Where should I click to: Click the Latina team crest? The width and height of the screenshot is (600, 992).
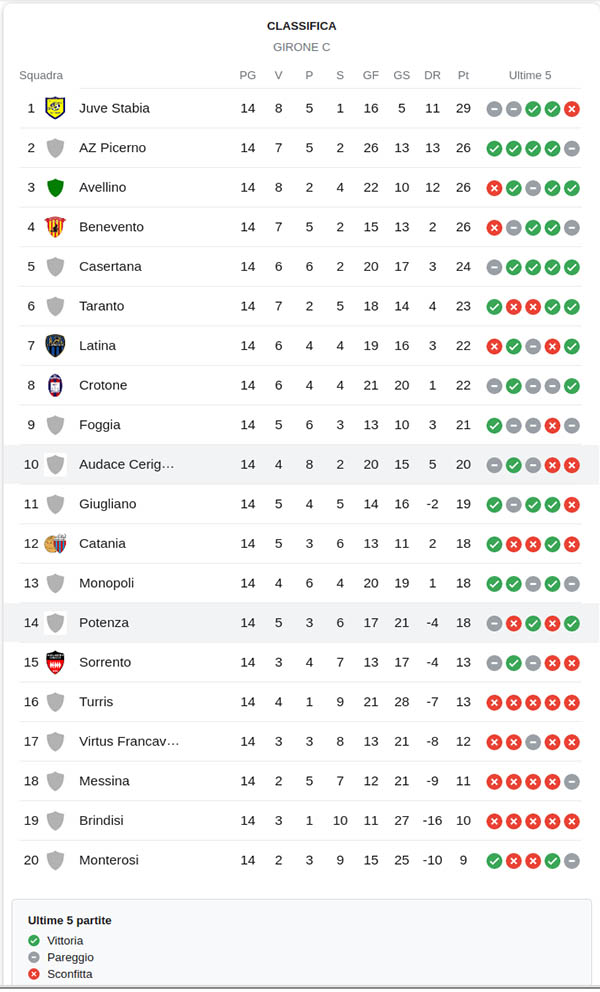55,346
